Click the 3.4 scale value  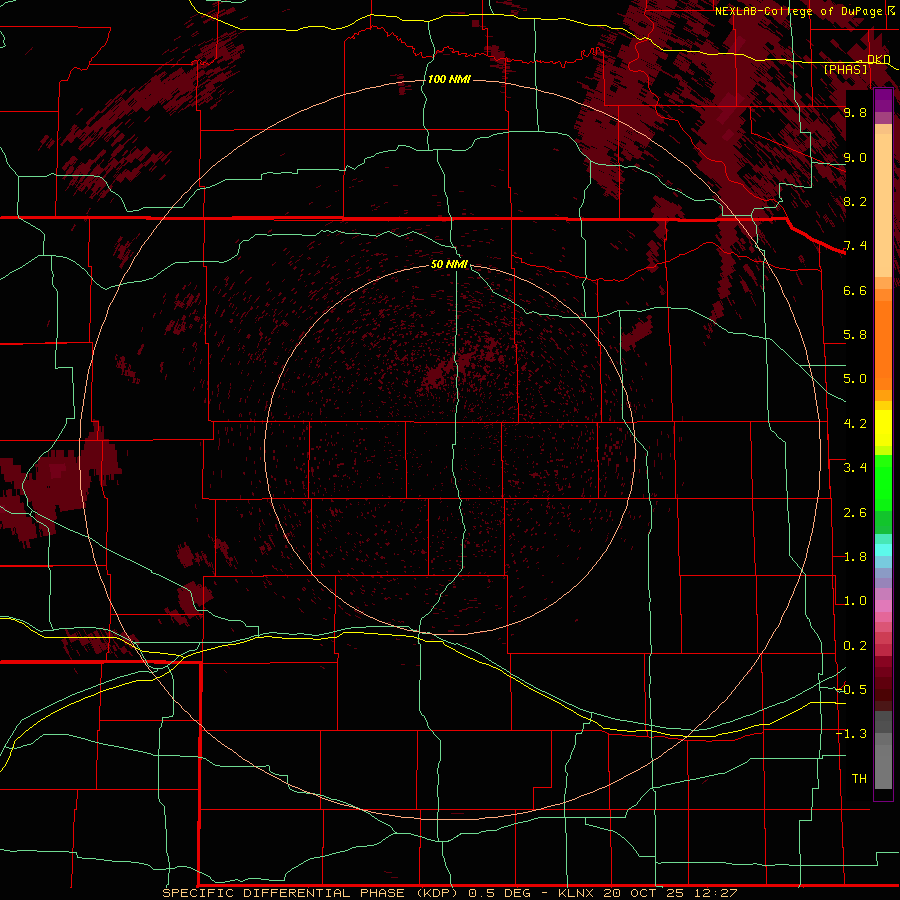coord(855,468)
